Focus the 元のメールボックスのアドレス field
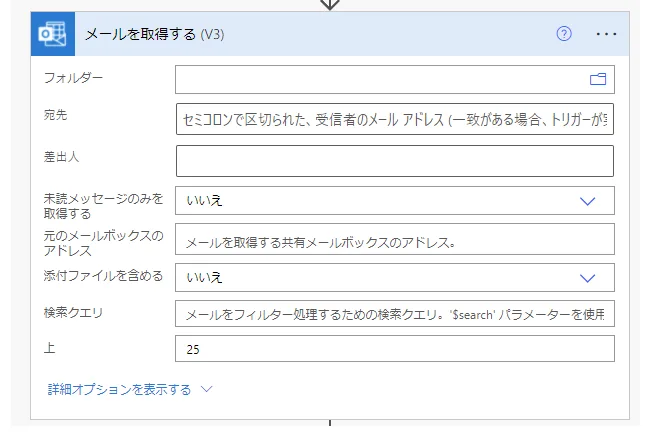Viewport: 653px width, 438px height. click(394, 240)
